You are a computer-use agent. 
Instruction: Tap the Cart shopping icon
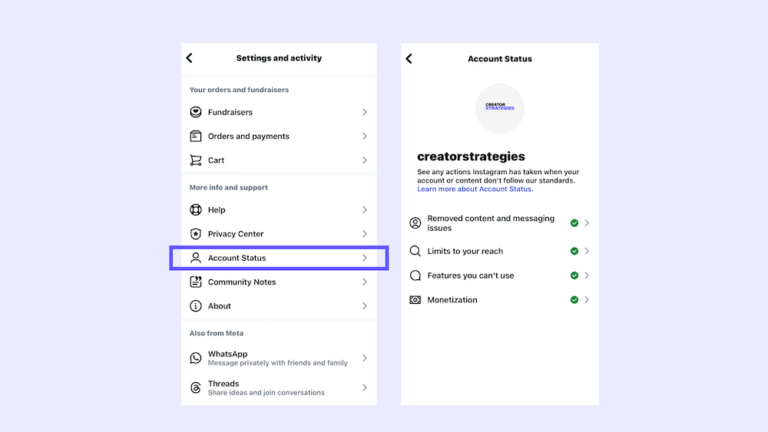[195, 160]
